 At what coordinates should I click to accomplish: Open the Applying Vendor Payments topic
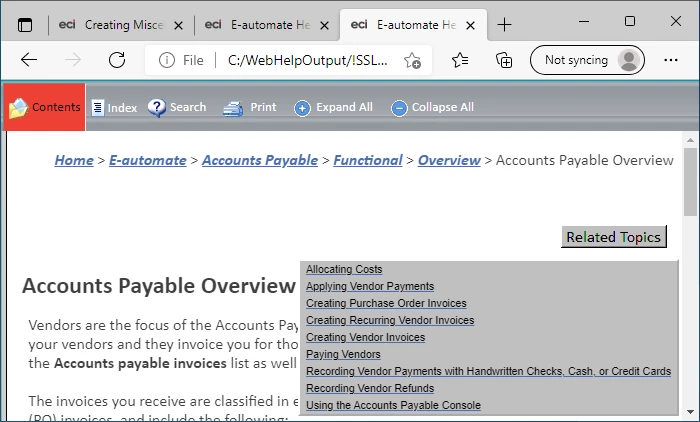(370, 286)
